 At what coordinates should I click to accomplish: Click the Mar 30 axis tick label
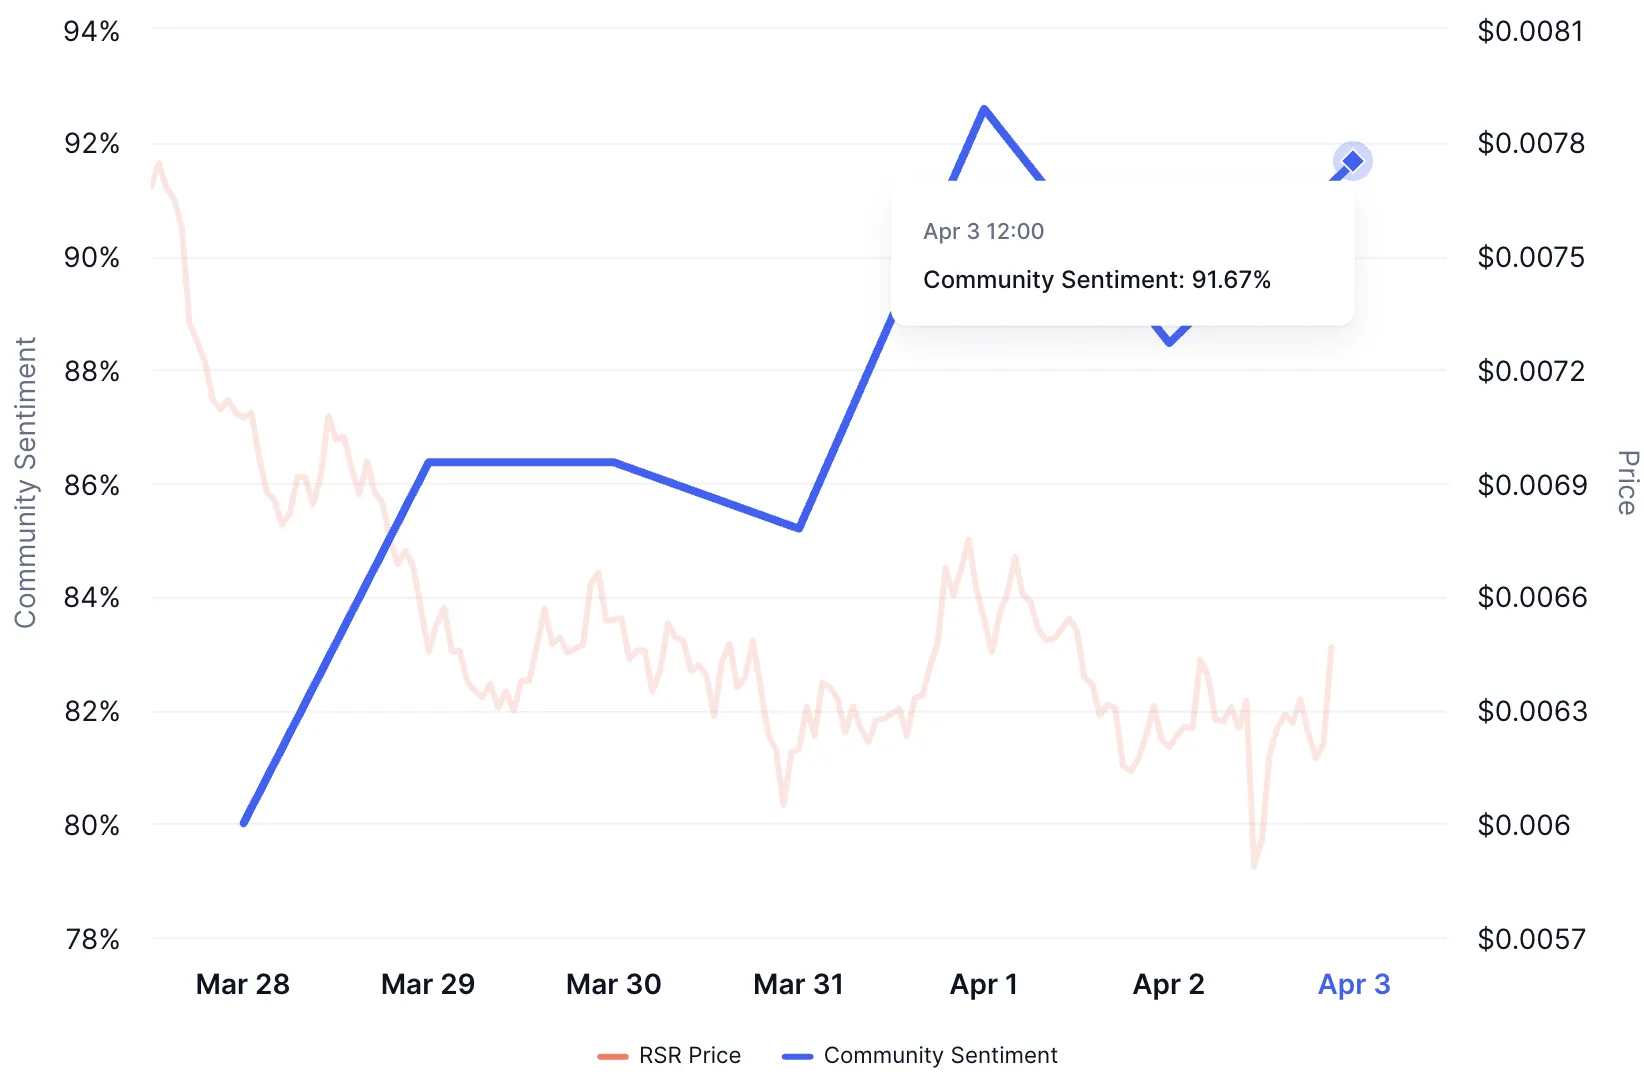tap(613, 984)
